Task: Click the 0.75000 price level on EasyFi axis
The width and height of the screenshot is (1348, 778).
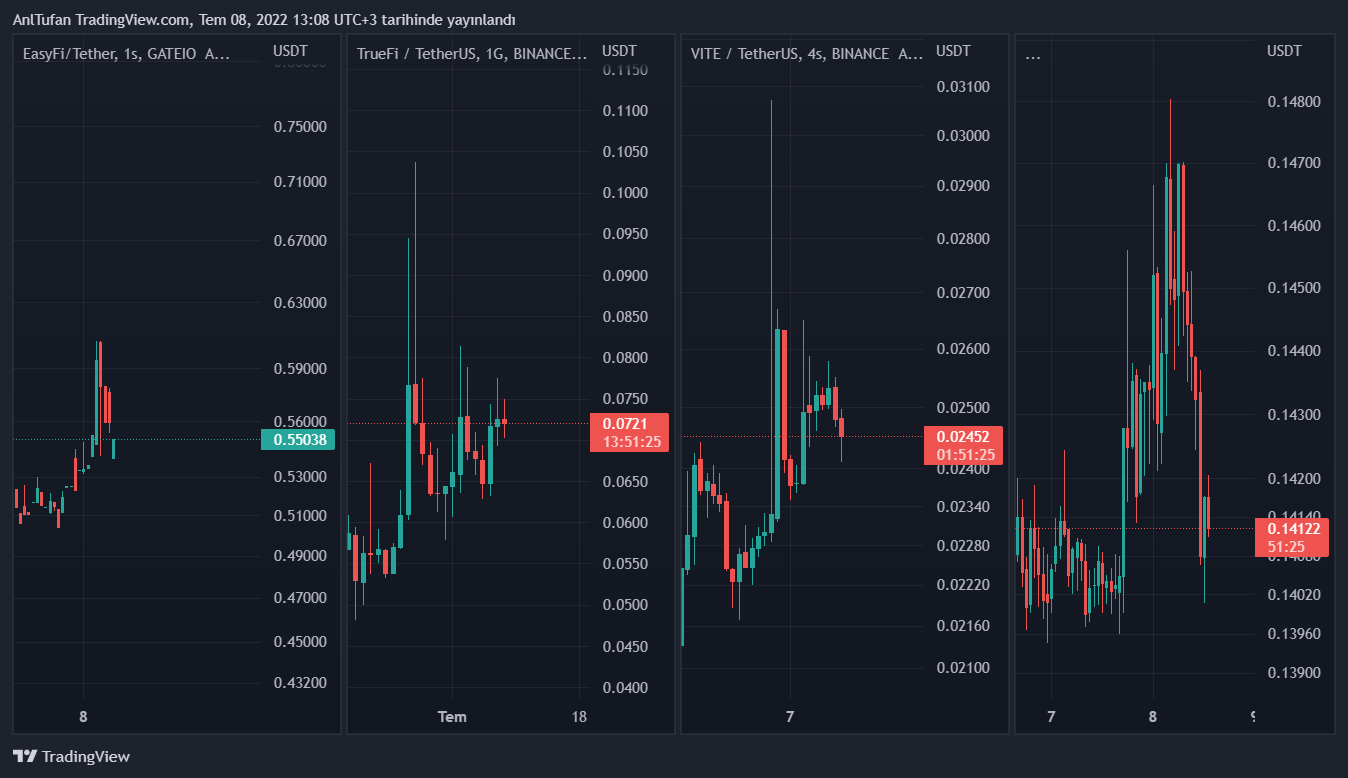Action: pos(300,126)
